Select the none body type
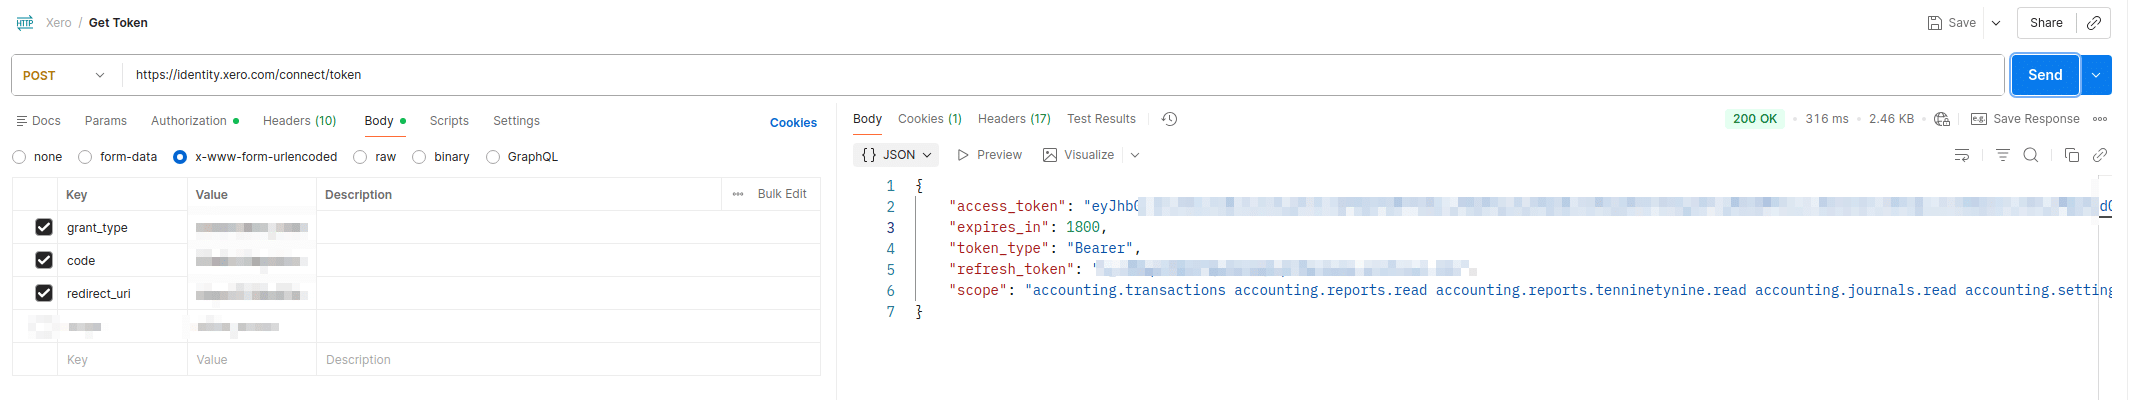 tap(19, 157)
